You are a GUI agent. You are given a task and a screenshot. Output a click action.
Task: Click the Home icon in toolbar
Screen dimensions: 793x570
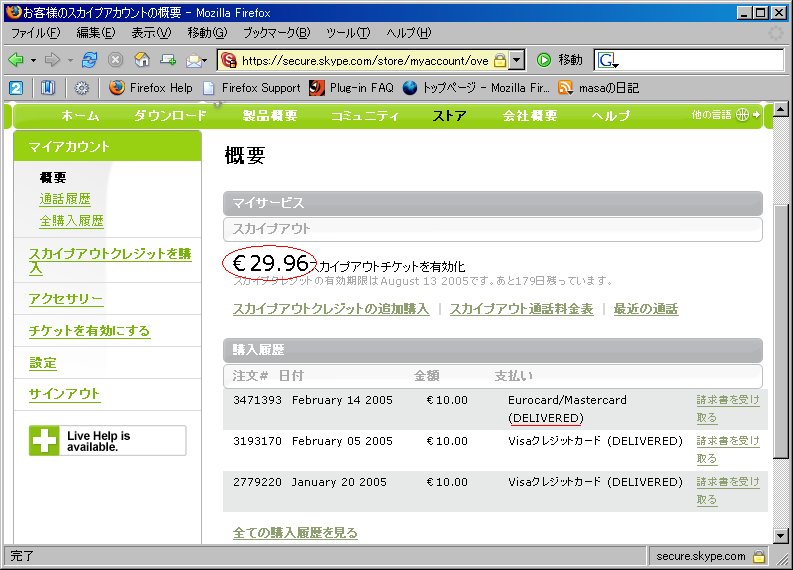pos(142,60)
